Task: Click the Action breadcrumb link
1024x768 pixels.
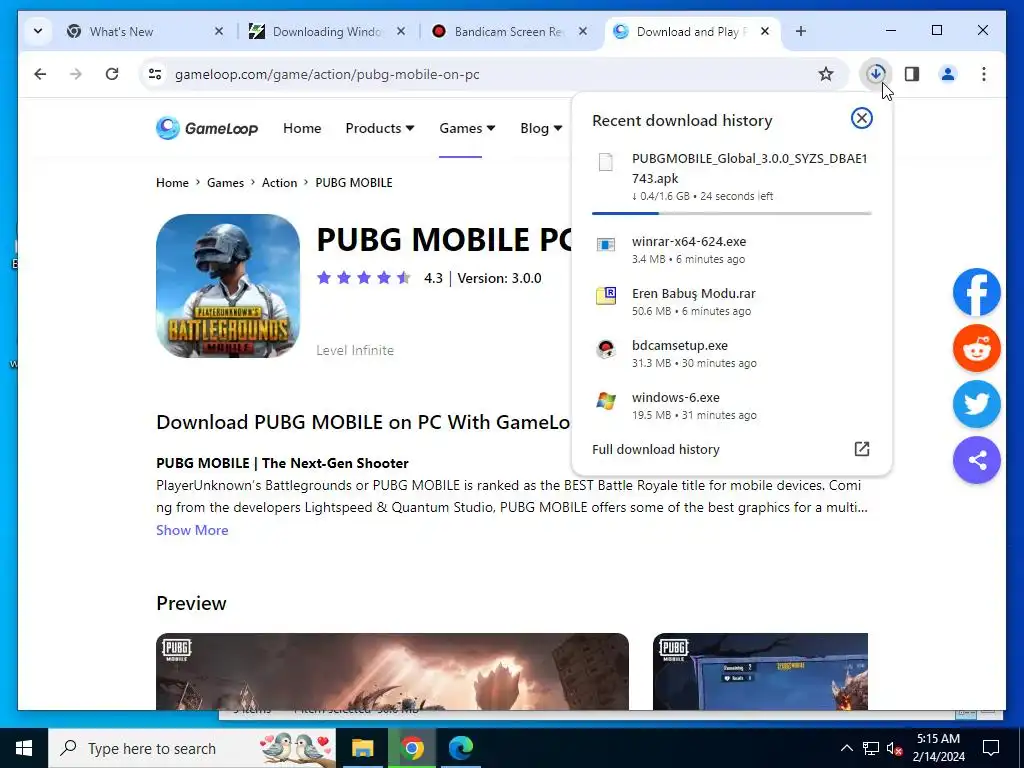Action: tap(280, 183)
